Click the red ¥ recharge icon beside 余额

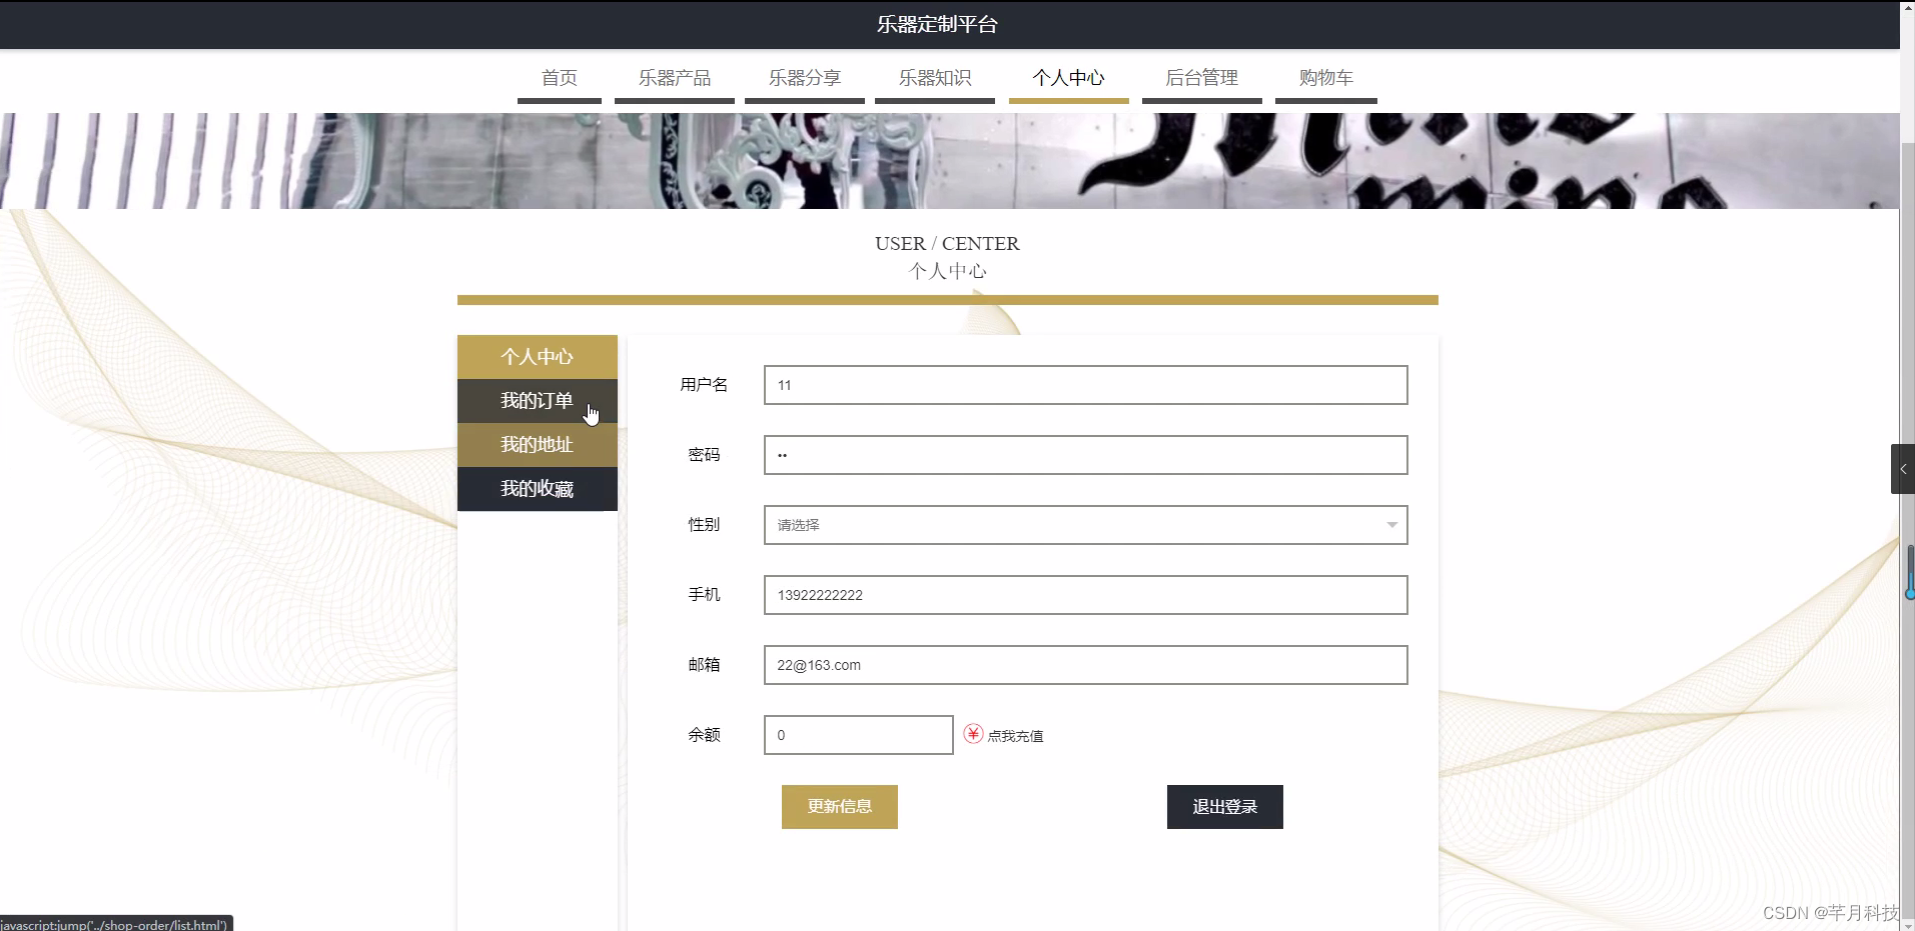click(x=971, y=734)
